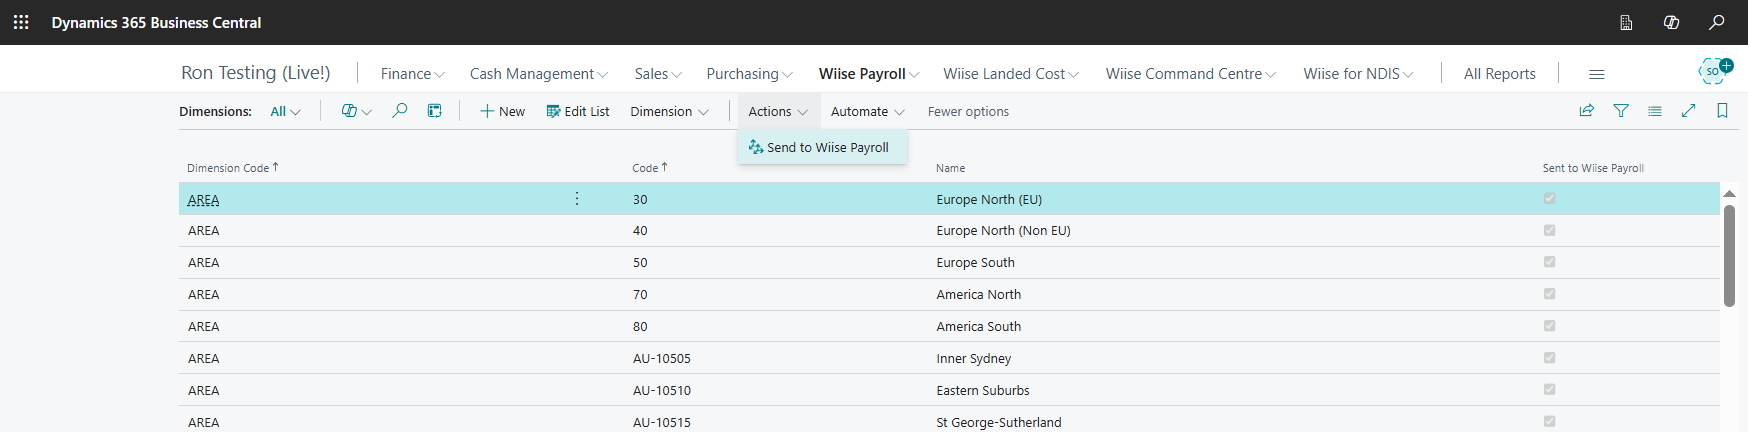Select the America South name cell
The image size is (1748, 432).
pos(978,327)
